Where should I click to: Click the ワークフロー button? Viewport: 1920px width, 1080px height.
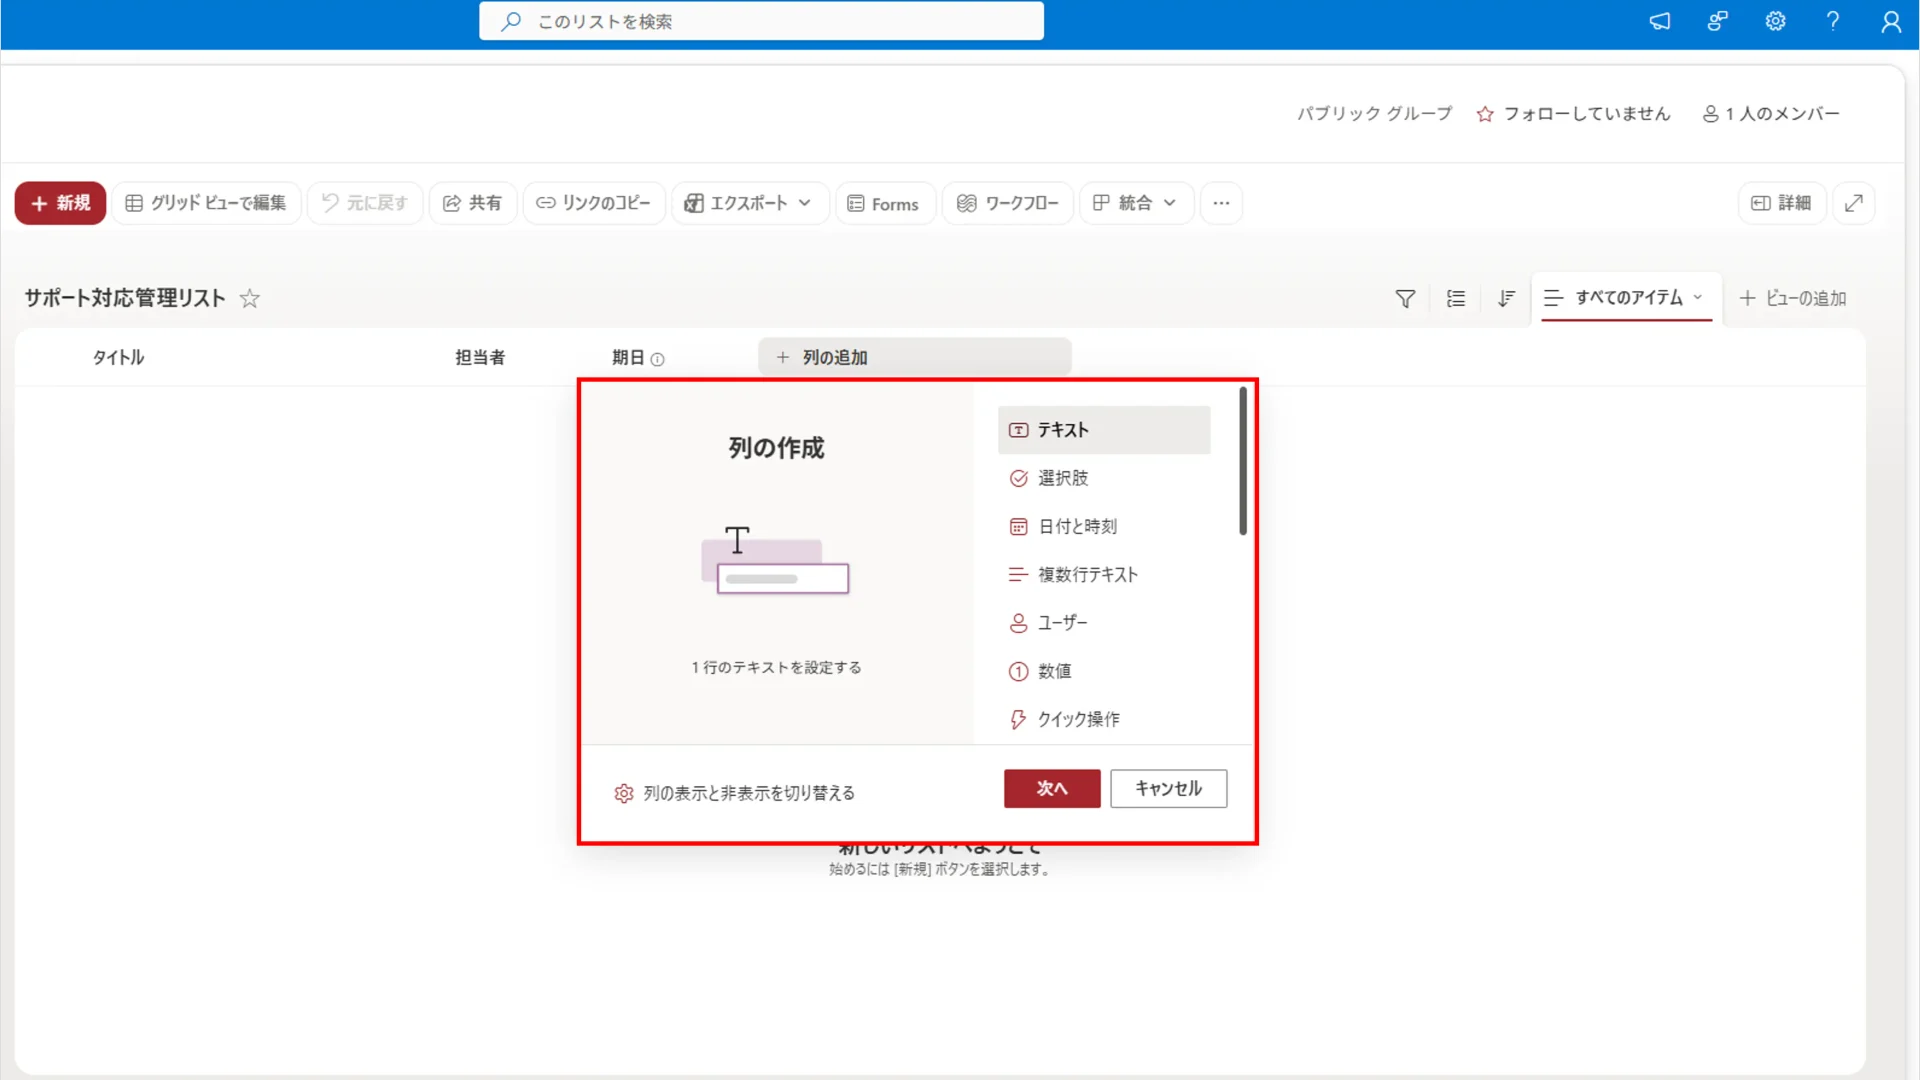pos(1008,203)
